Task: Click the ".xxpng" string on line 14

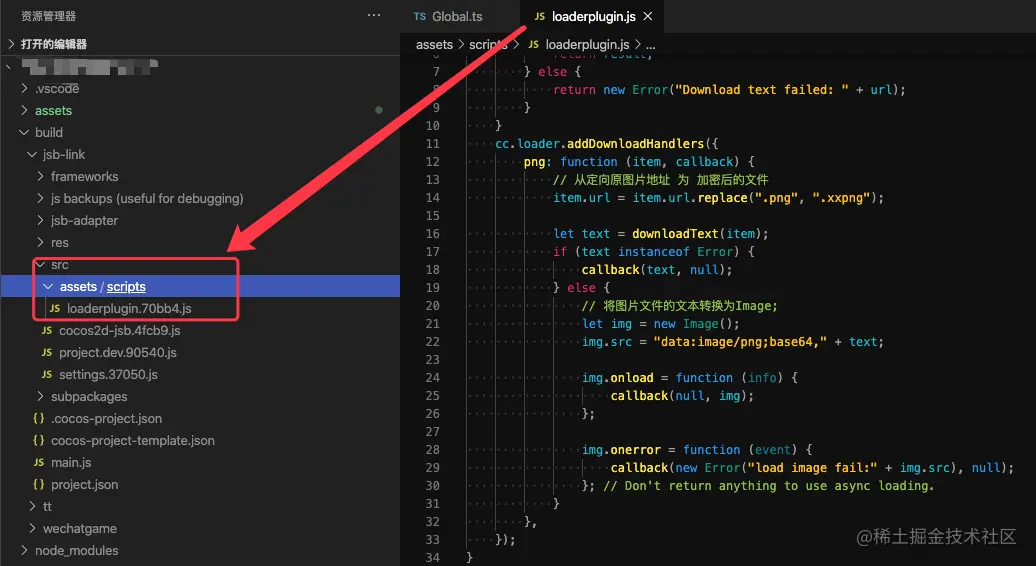Action: [841, 197]
